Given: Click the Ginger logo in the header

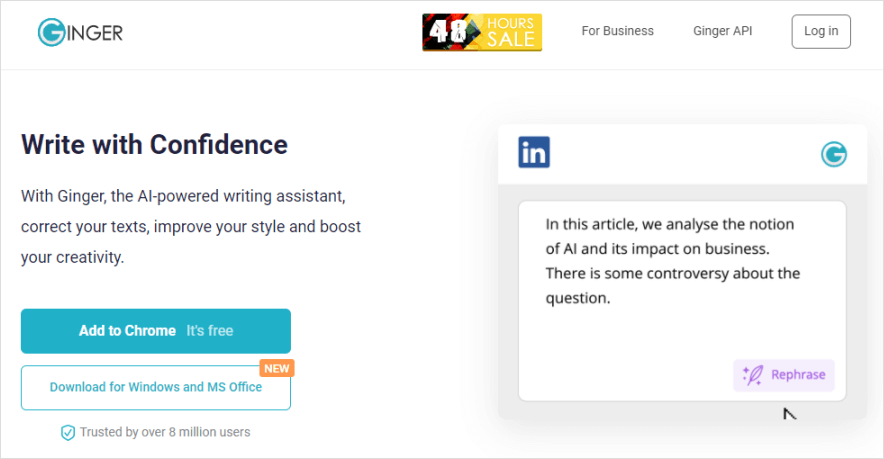Looking at the screenshot, I should 80,32.
